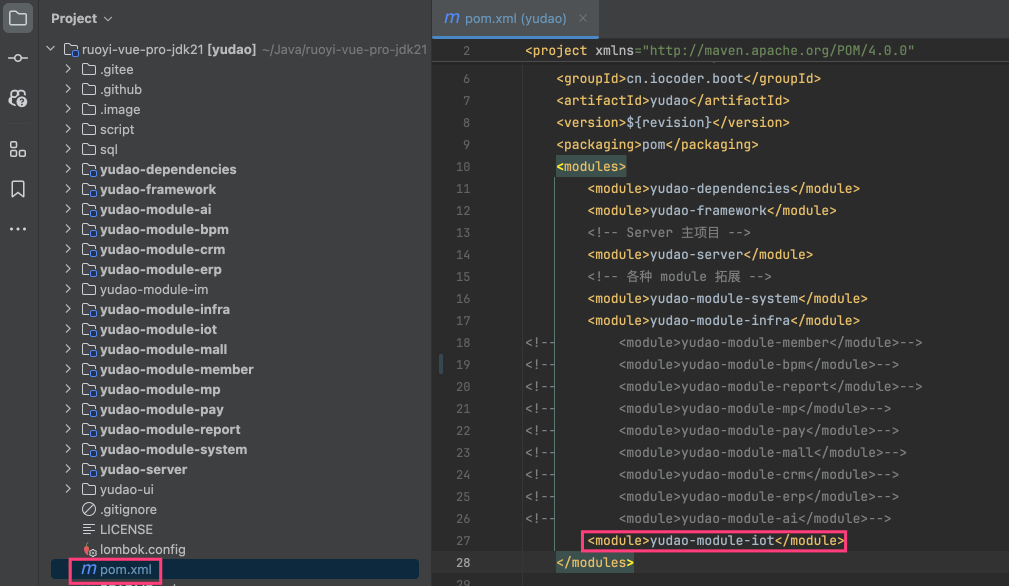Open the Commit tool window icon
The height and width of the screenshot is (586, 1009).
tap(18, 58)
